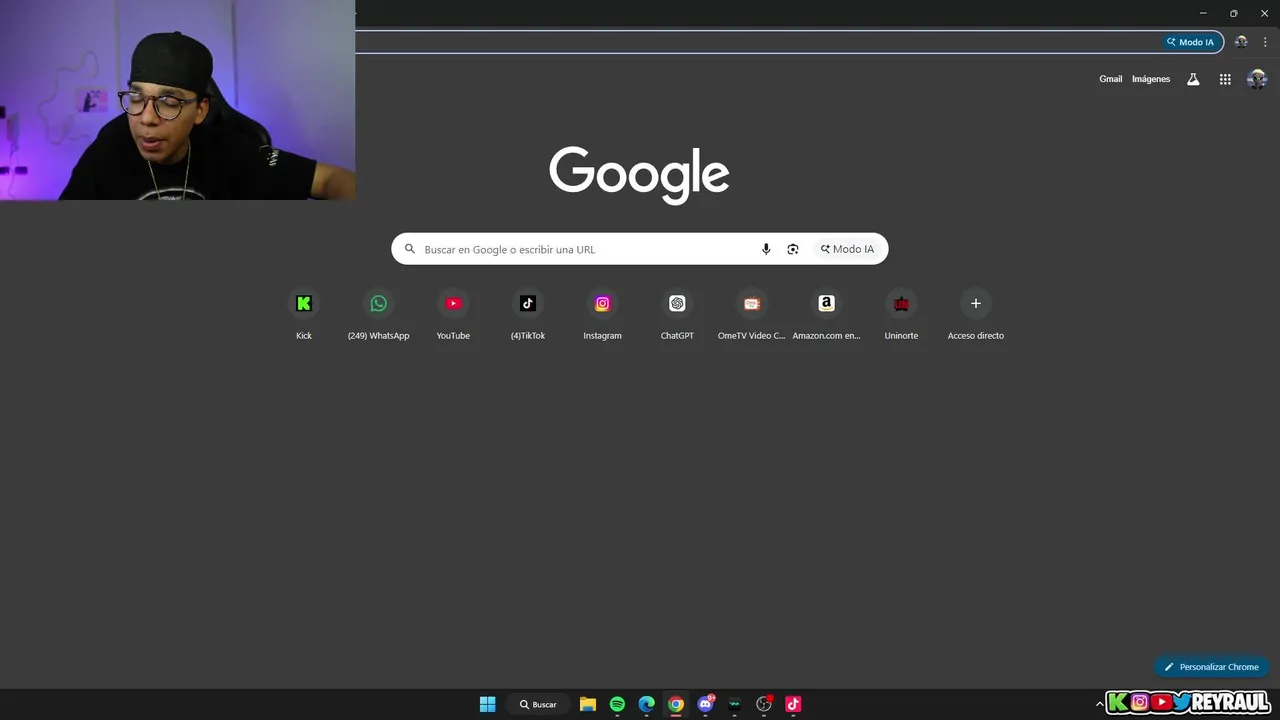Open Discord from the taskbar

click(705, 704)
